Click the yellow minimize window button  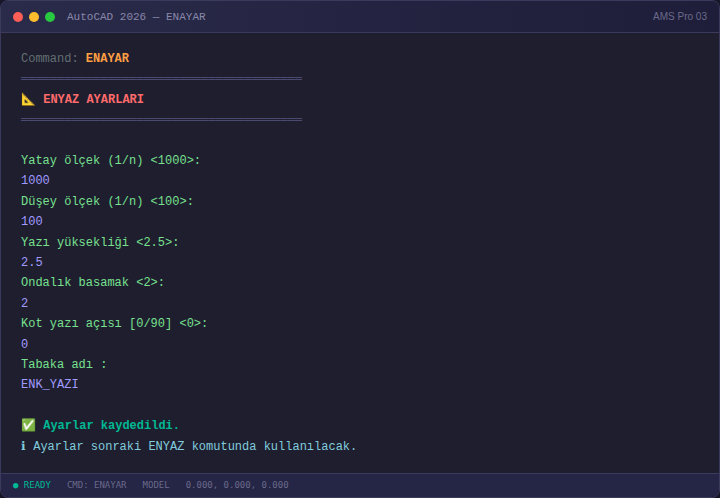[x=34, y=17]
